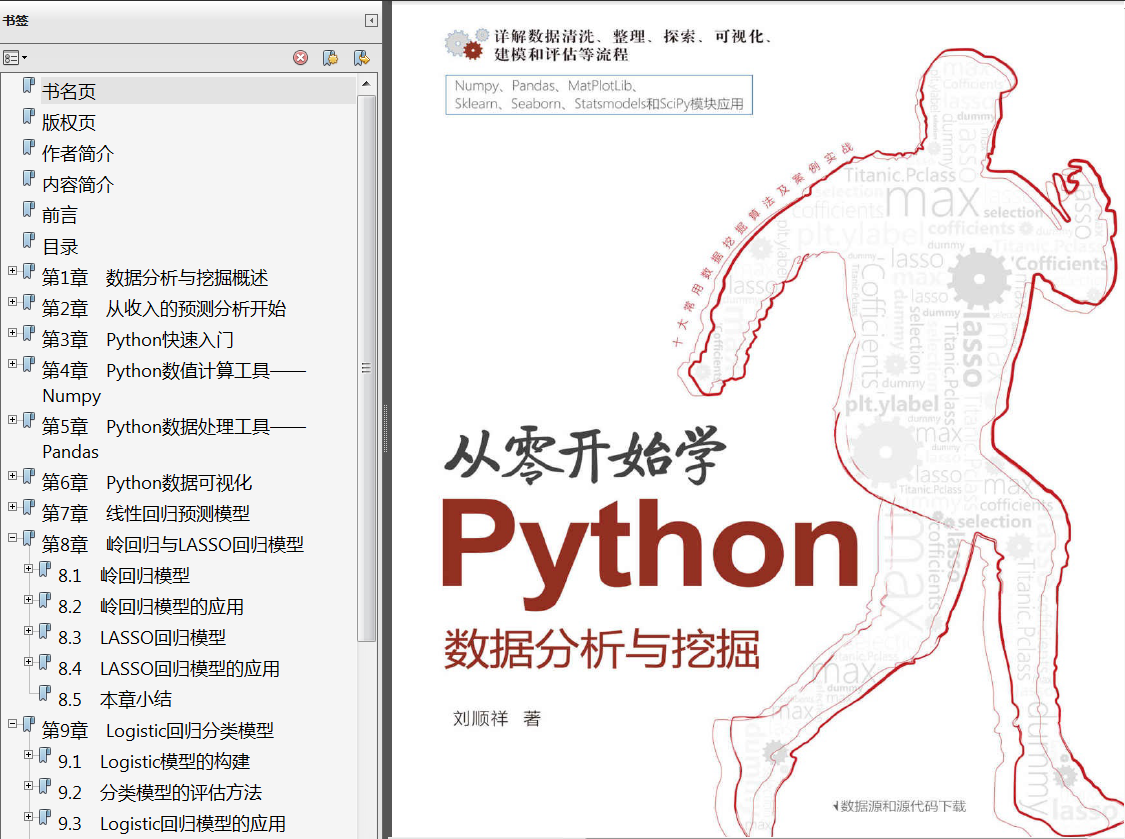This screenshot has height=839, width=1125.
Task: Open the 版权页 page via bookmark
Action: pyautogui.click(x=66, y=121)
